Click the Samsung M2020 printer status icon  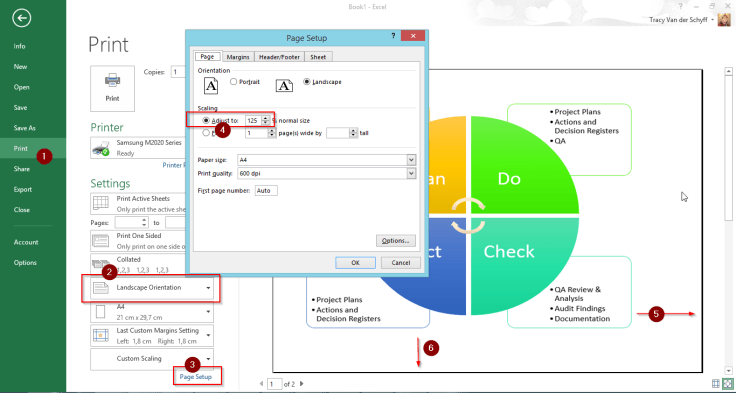(101, 148)
